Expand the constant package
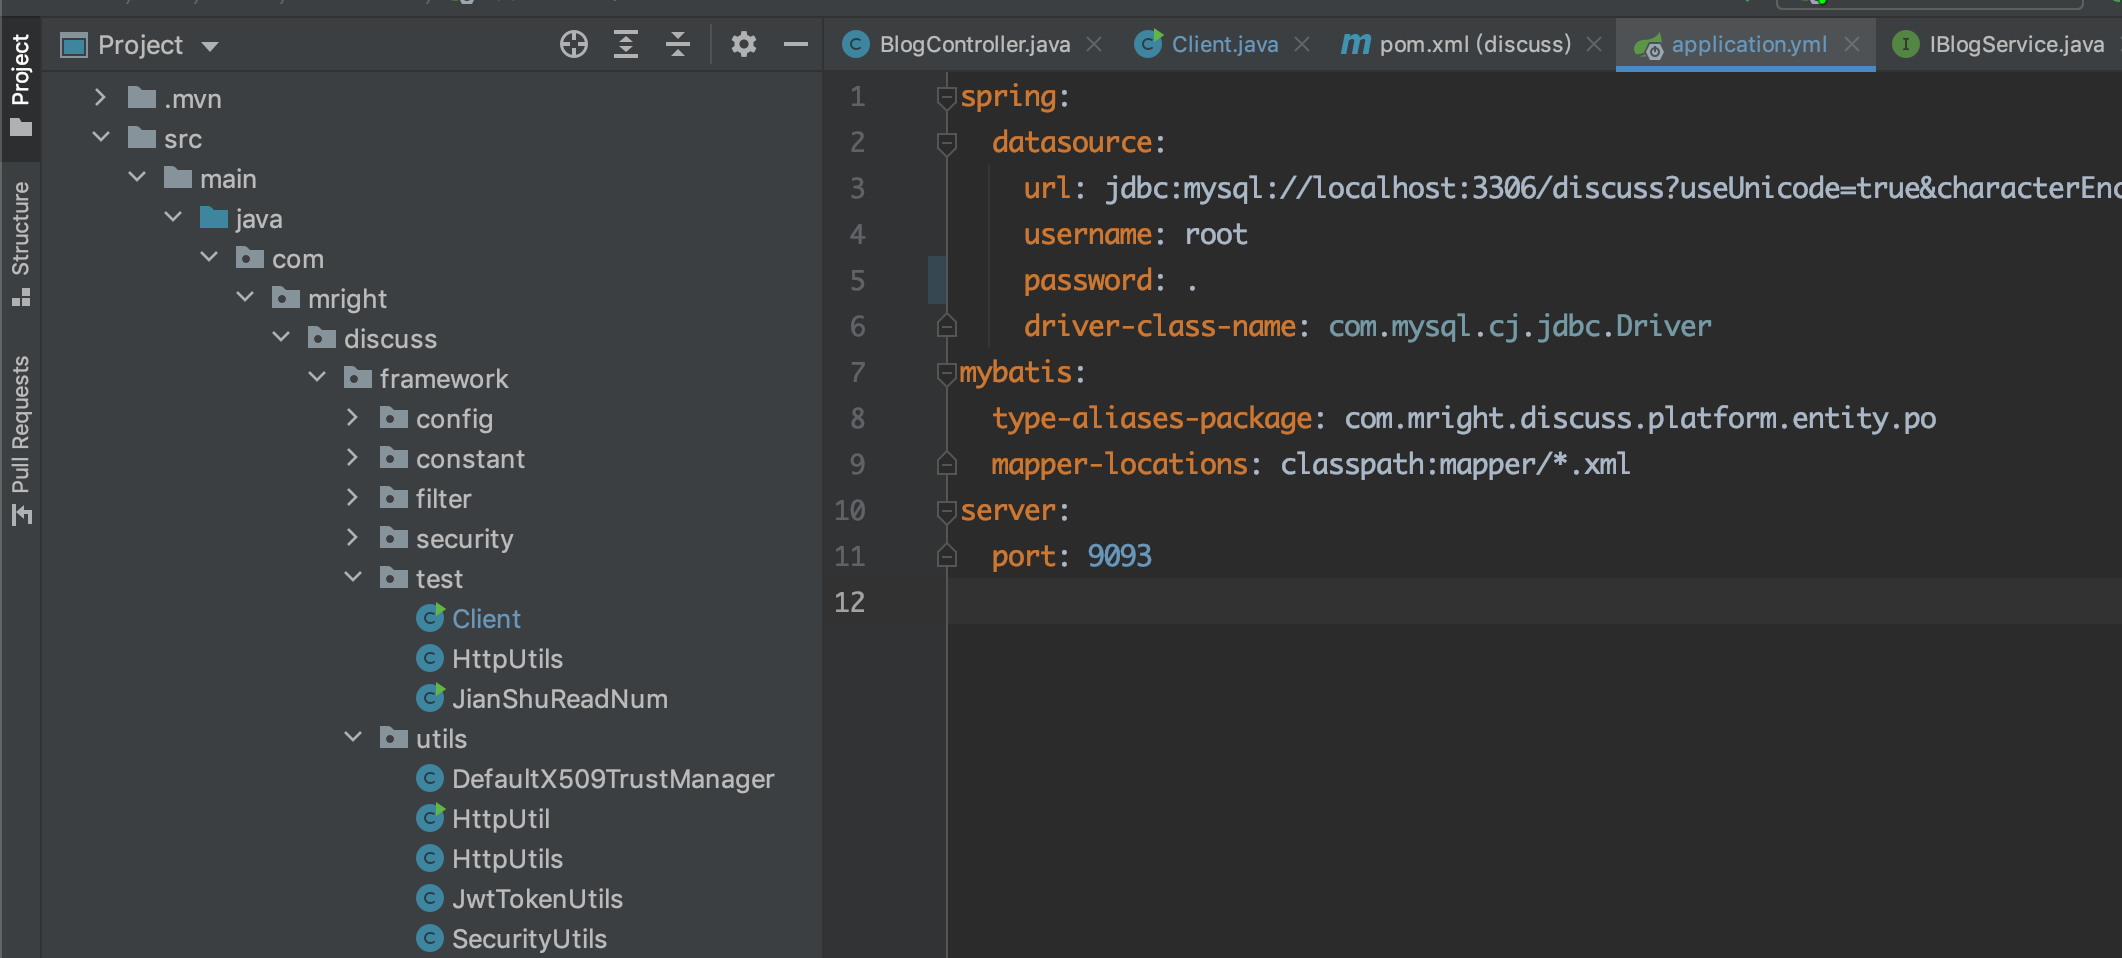 pos(352,458)
